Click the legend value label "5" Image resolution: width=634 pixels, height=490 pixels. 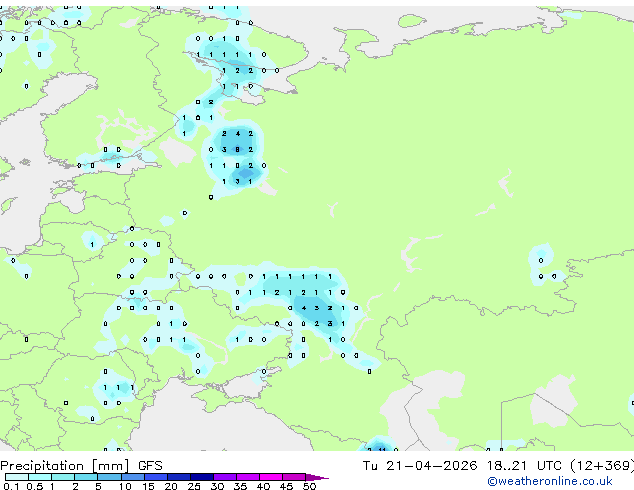98,486
